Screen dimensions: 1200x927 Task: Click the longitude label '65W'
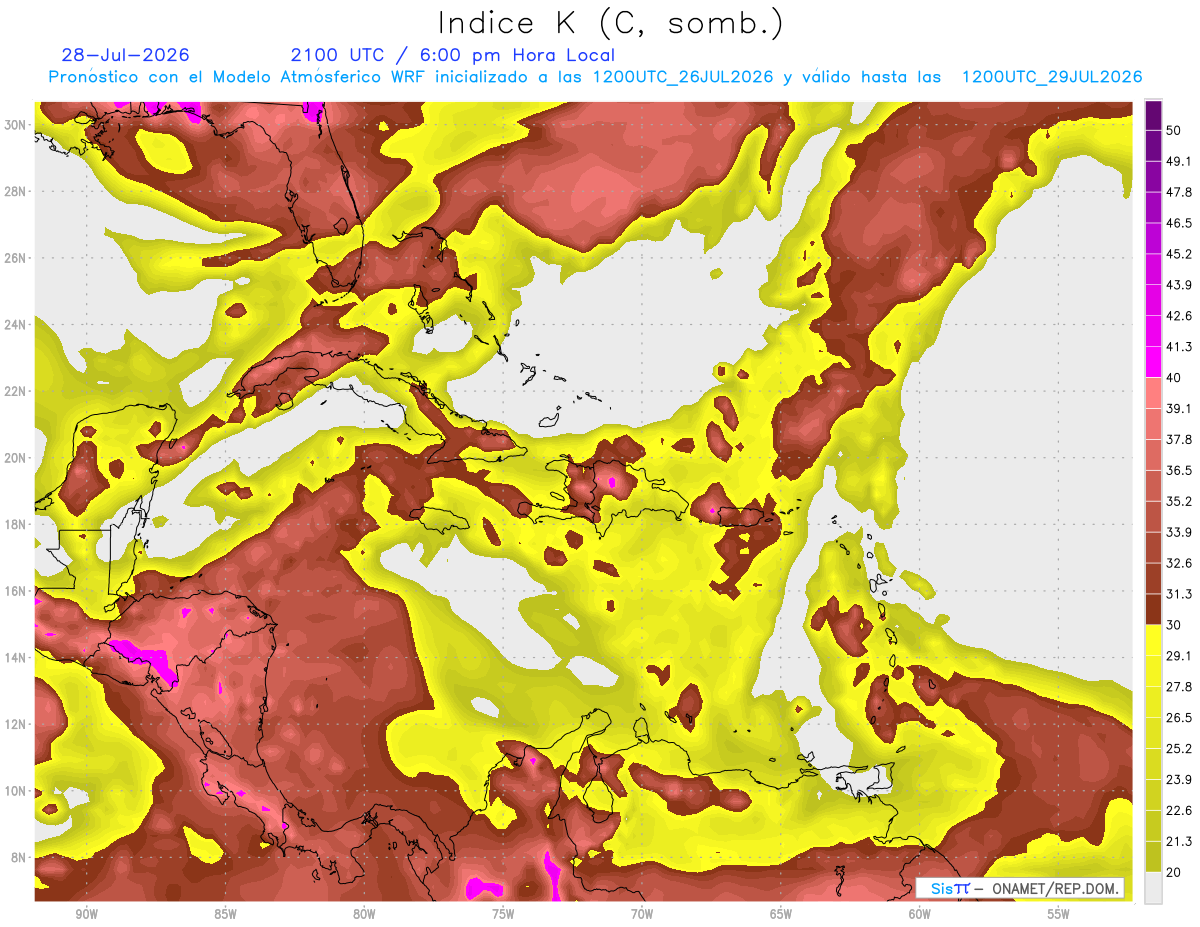point(781,915)
